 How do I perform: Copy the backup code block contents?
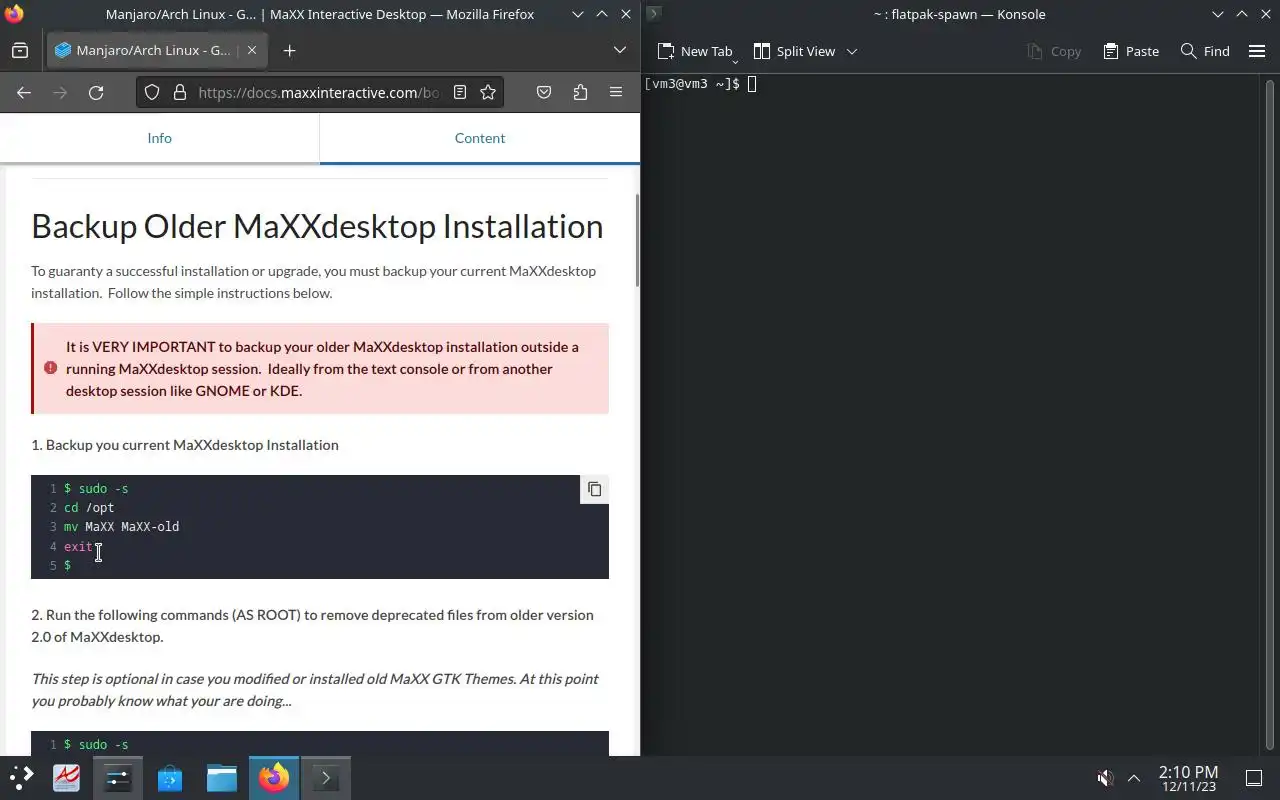(x=594, y=489)
